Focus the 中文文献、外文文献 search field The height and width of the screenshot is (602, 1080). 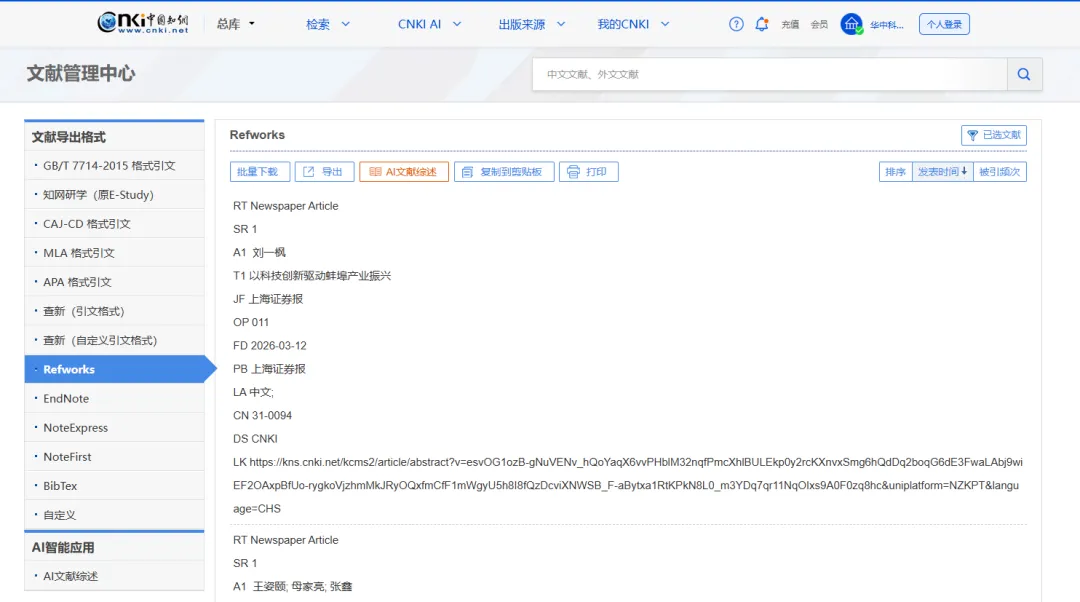[x=769, y=74]
